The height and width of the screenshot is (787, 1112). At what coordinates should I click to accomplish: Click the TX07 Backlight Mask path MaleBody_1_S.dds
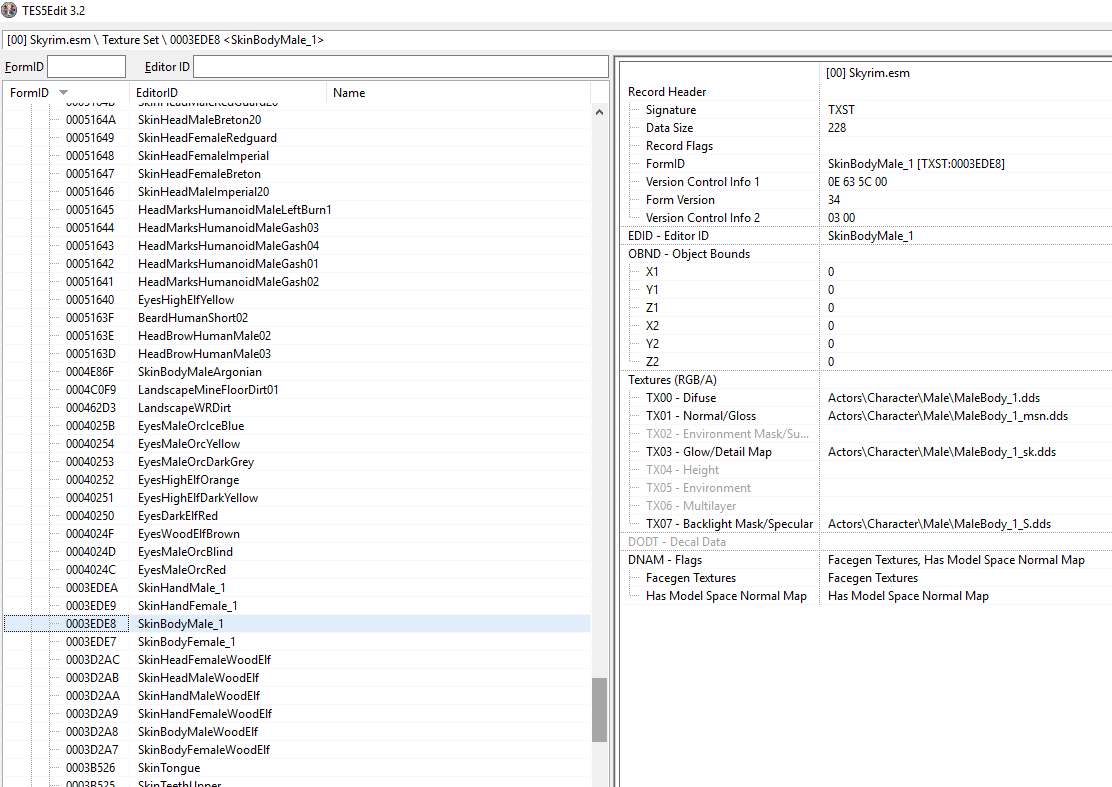click(x=939, y=524)
